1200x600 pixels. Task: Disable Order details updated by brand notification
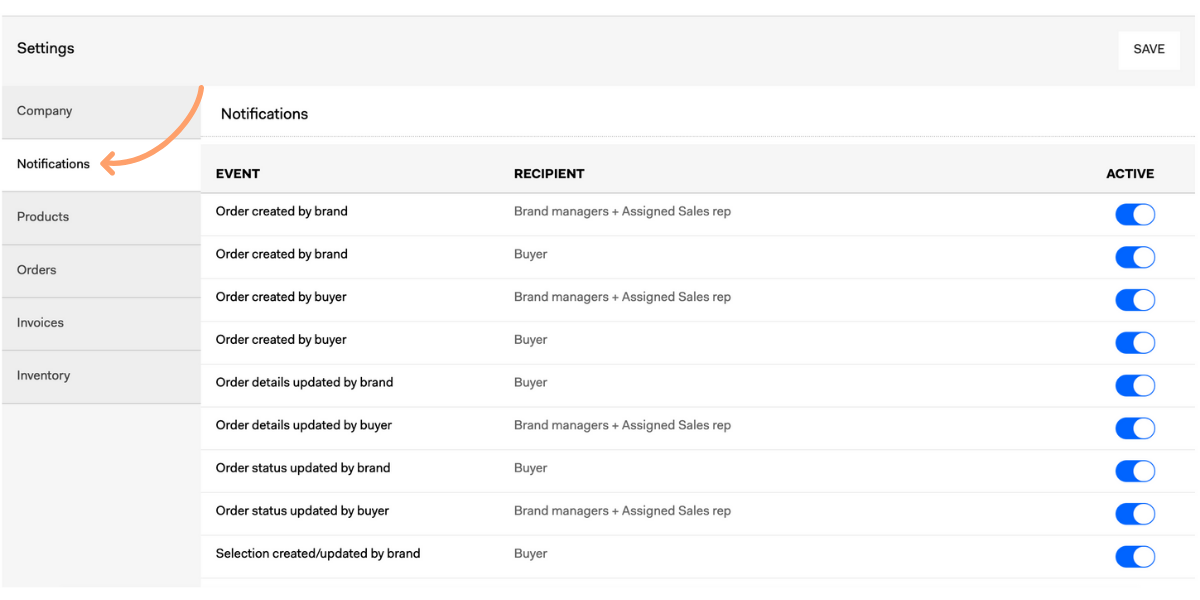1135,386
